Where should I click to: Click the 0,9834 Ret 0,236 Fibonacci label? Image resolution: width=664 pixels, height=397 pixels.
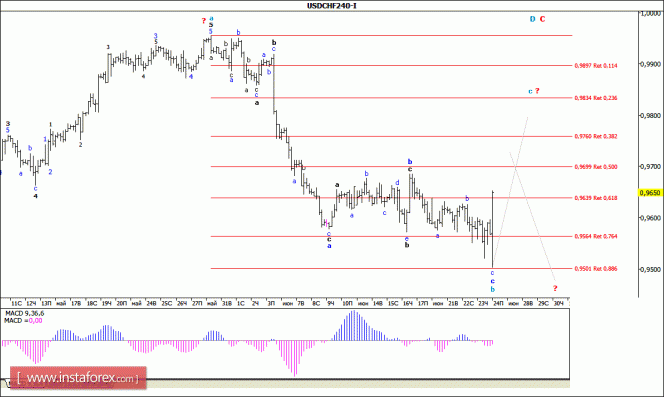(x=596, y=98)
